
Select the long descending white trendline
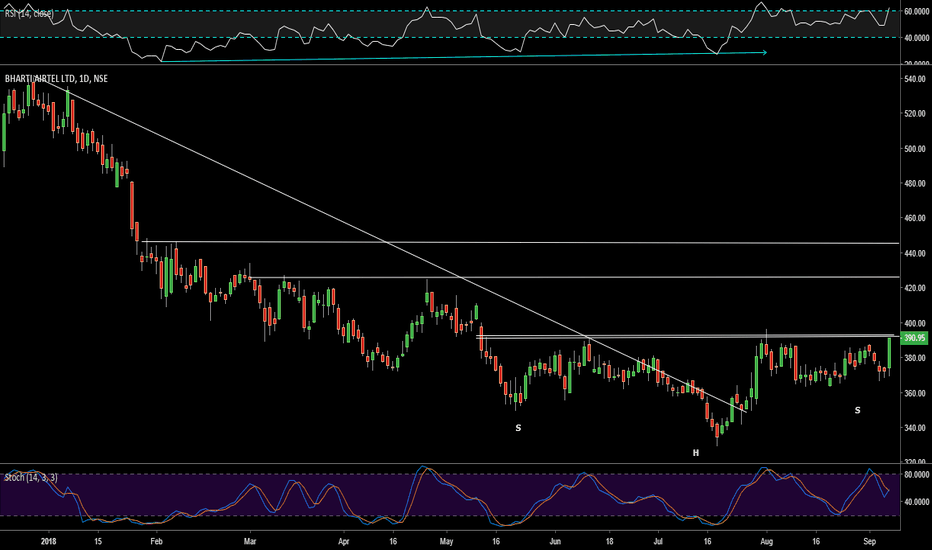click(389, 244)
